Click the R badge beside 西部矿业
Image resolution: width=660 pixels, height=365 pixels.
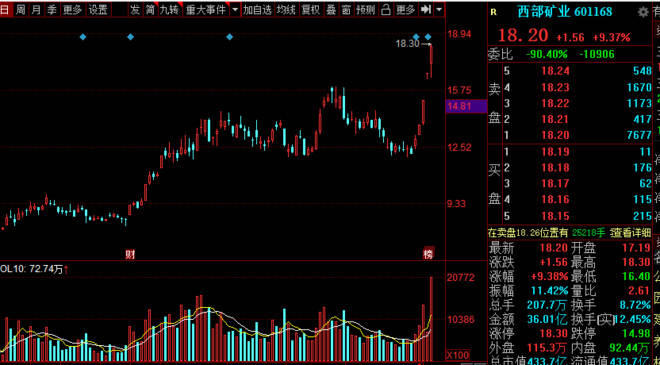[493, 13]
